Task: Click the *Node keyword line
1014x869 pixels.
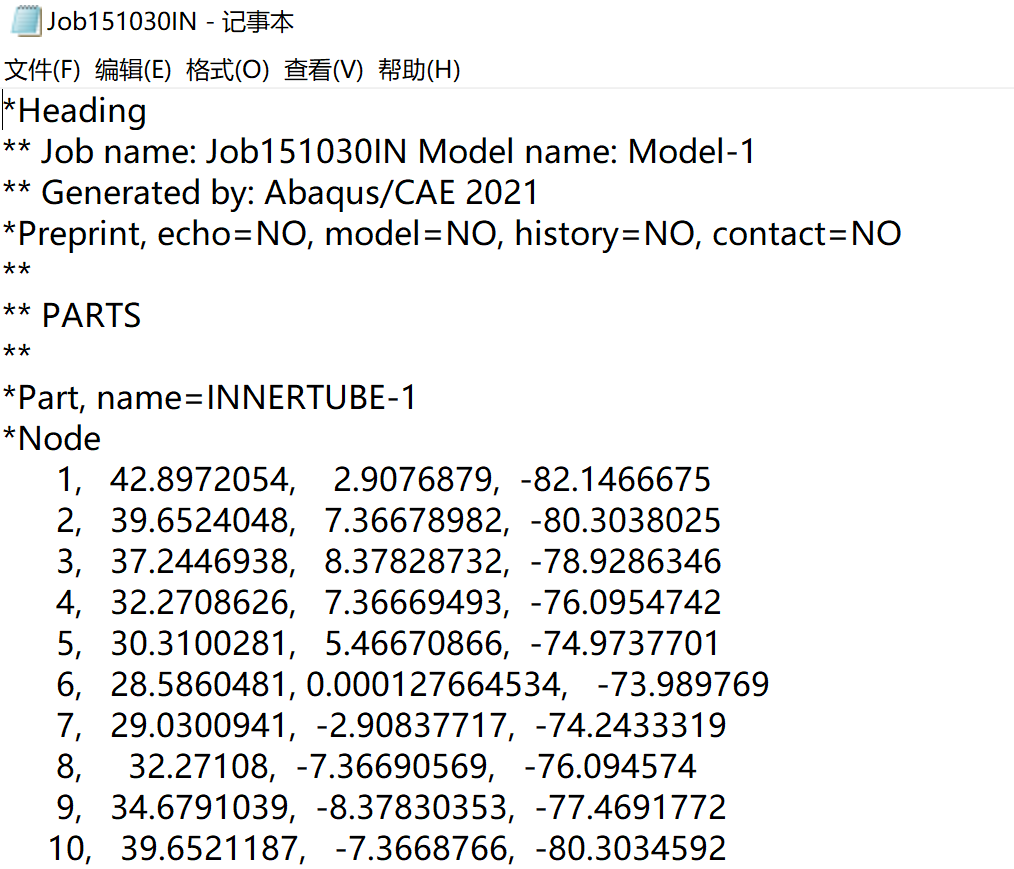Action: (x=50, y=438)
